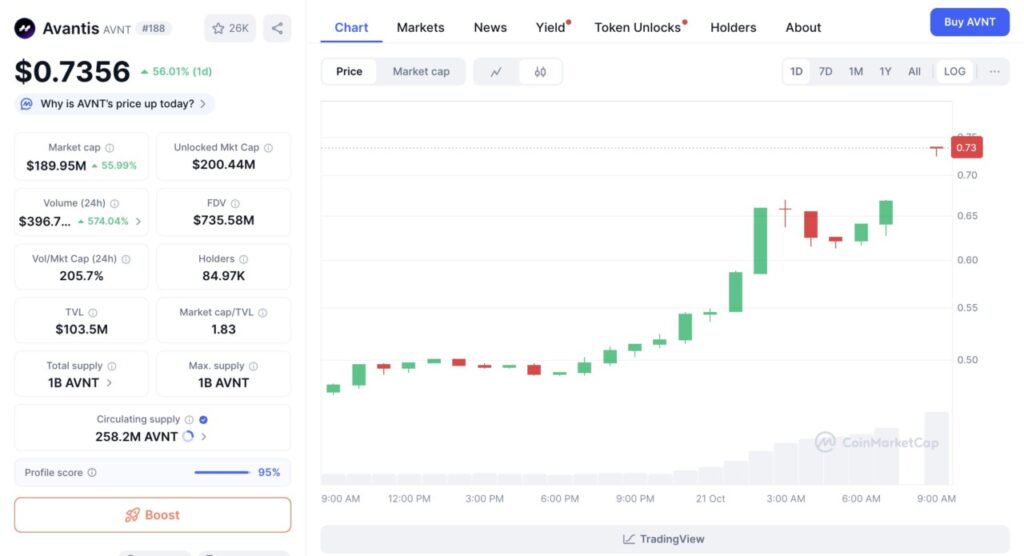Viewport: 1024px width, 556px height.
Task: Open the Yield tab
Action: pos(551,27)
